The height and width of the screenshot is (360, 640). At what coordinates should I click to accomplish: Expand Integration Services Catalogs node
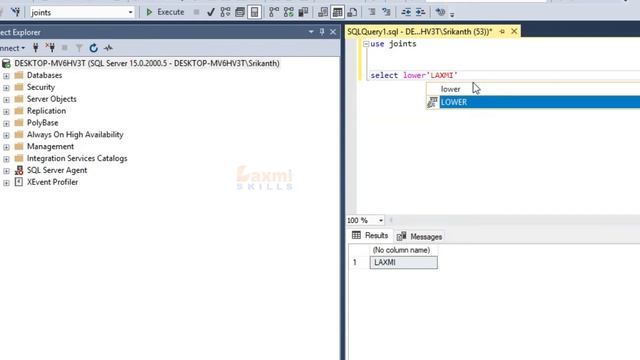(6, 159)
